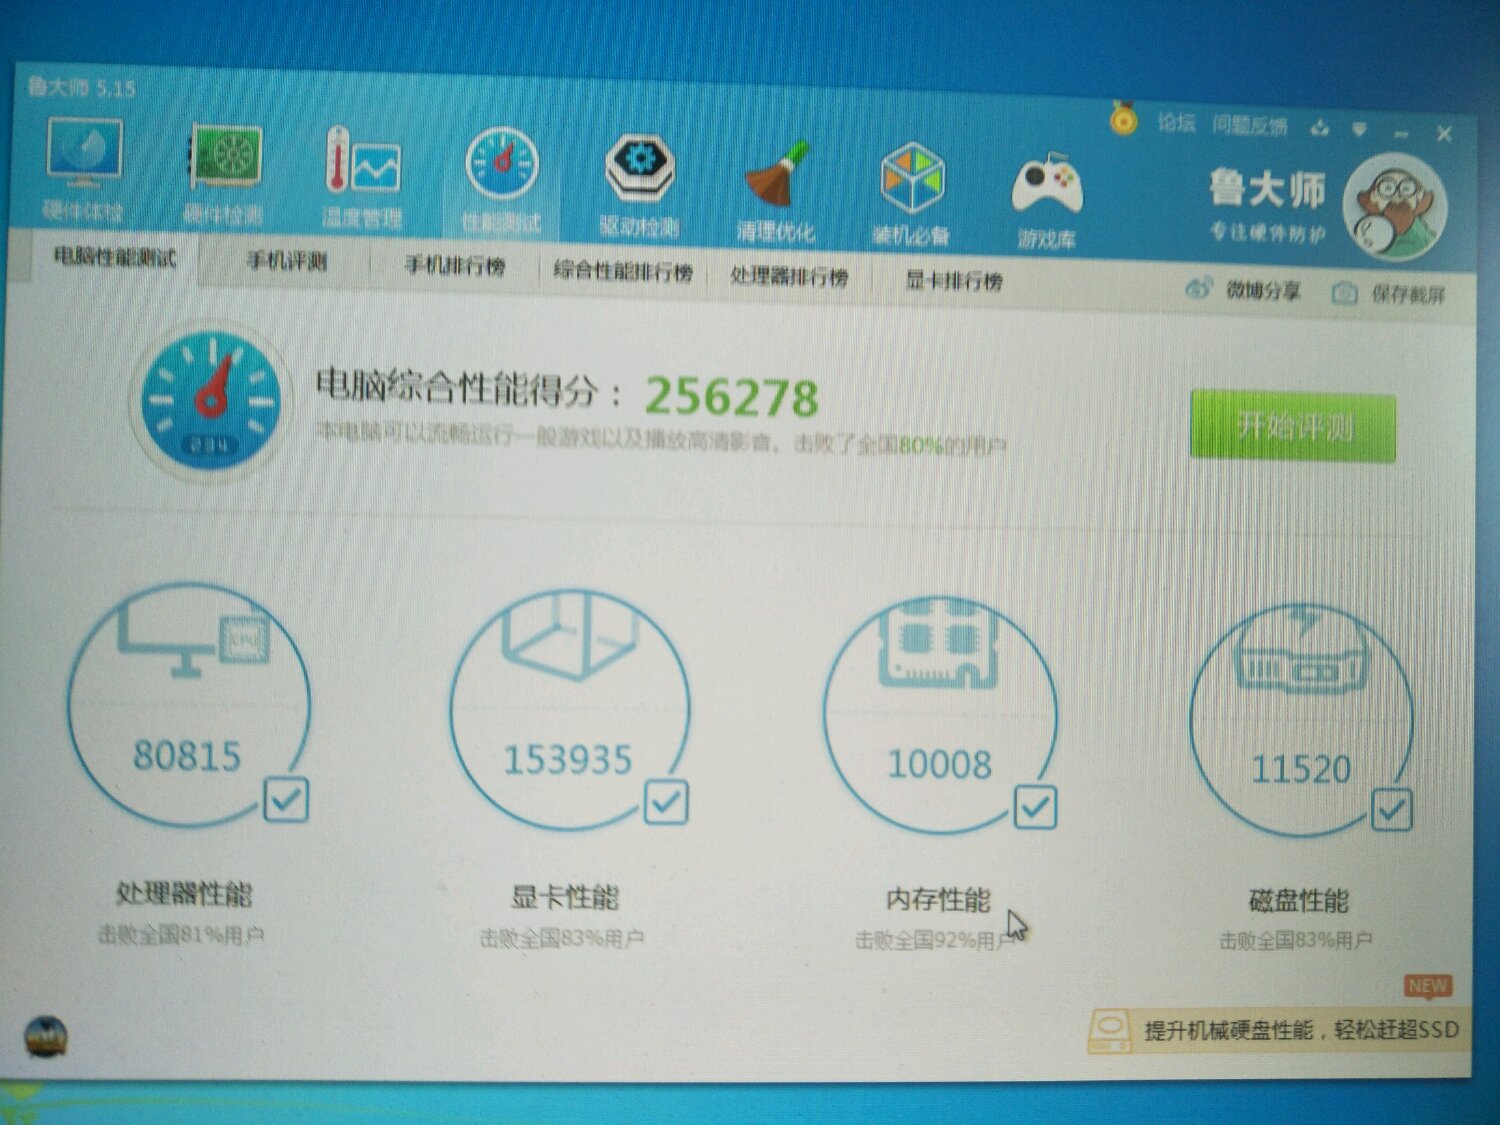The width and height of the screenshot is (1500, 1125).
Task: Click the speedometer gauge score icon
Action: 209,400
